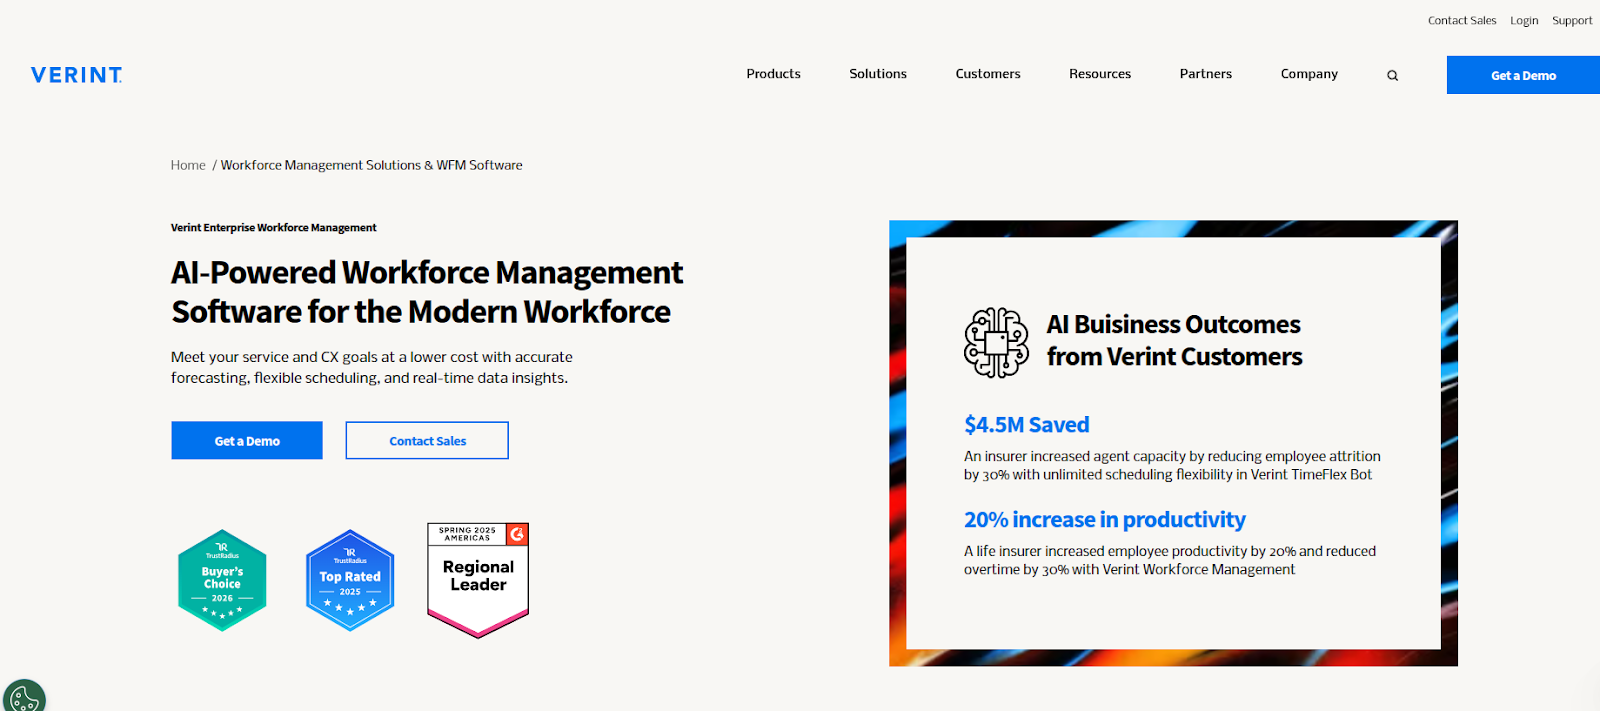
Task: Show the Company menu
Action: click(1309, 74)
